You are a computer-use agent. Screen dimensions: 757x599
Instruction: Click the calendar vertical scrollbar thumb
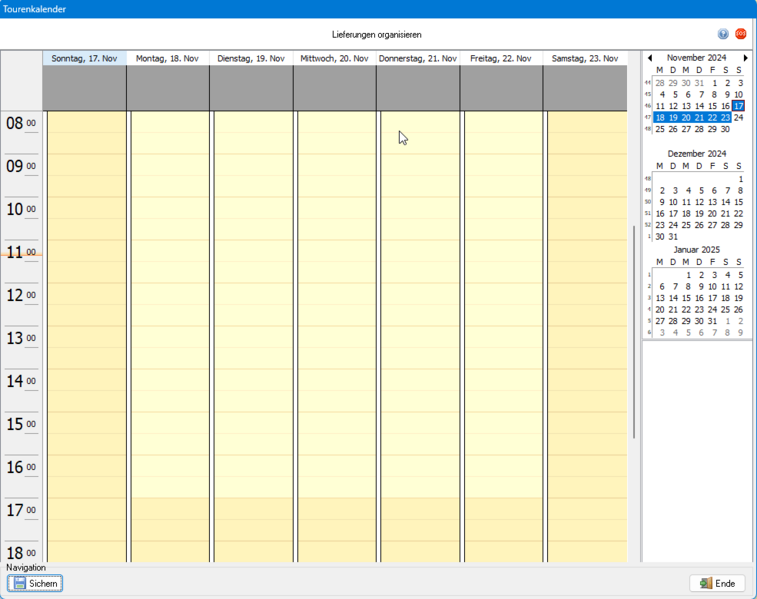634,332
